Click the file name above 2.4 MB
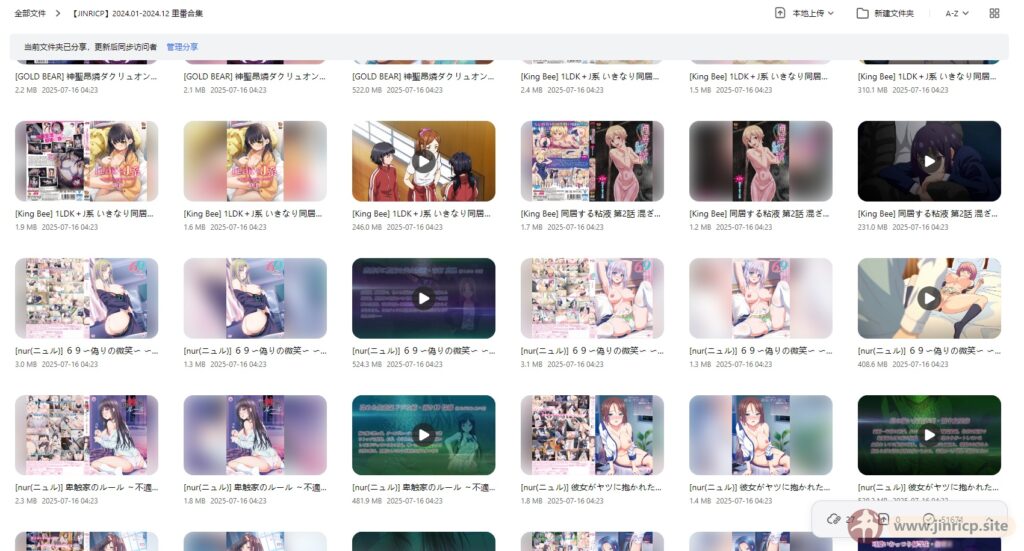The height and width of the screenshot is (551, 1024). (590, 76)
